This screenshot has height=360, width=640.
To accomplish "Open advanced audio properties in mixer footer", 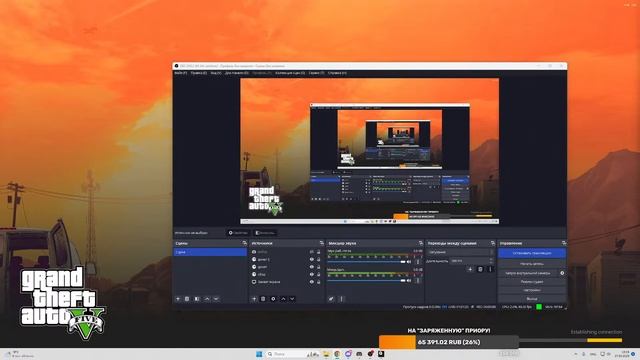I will (x=331, y=299).
